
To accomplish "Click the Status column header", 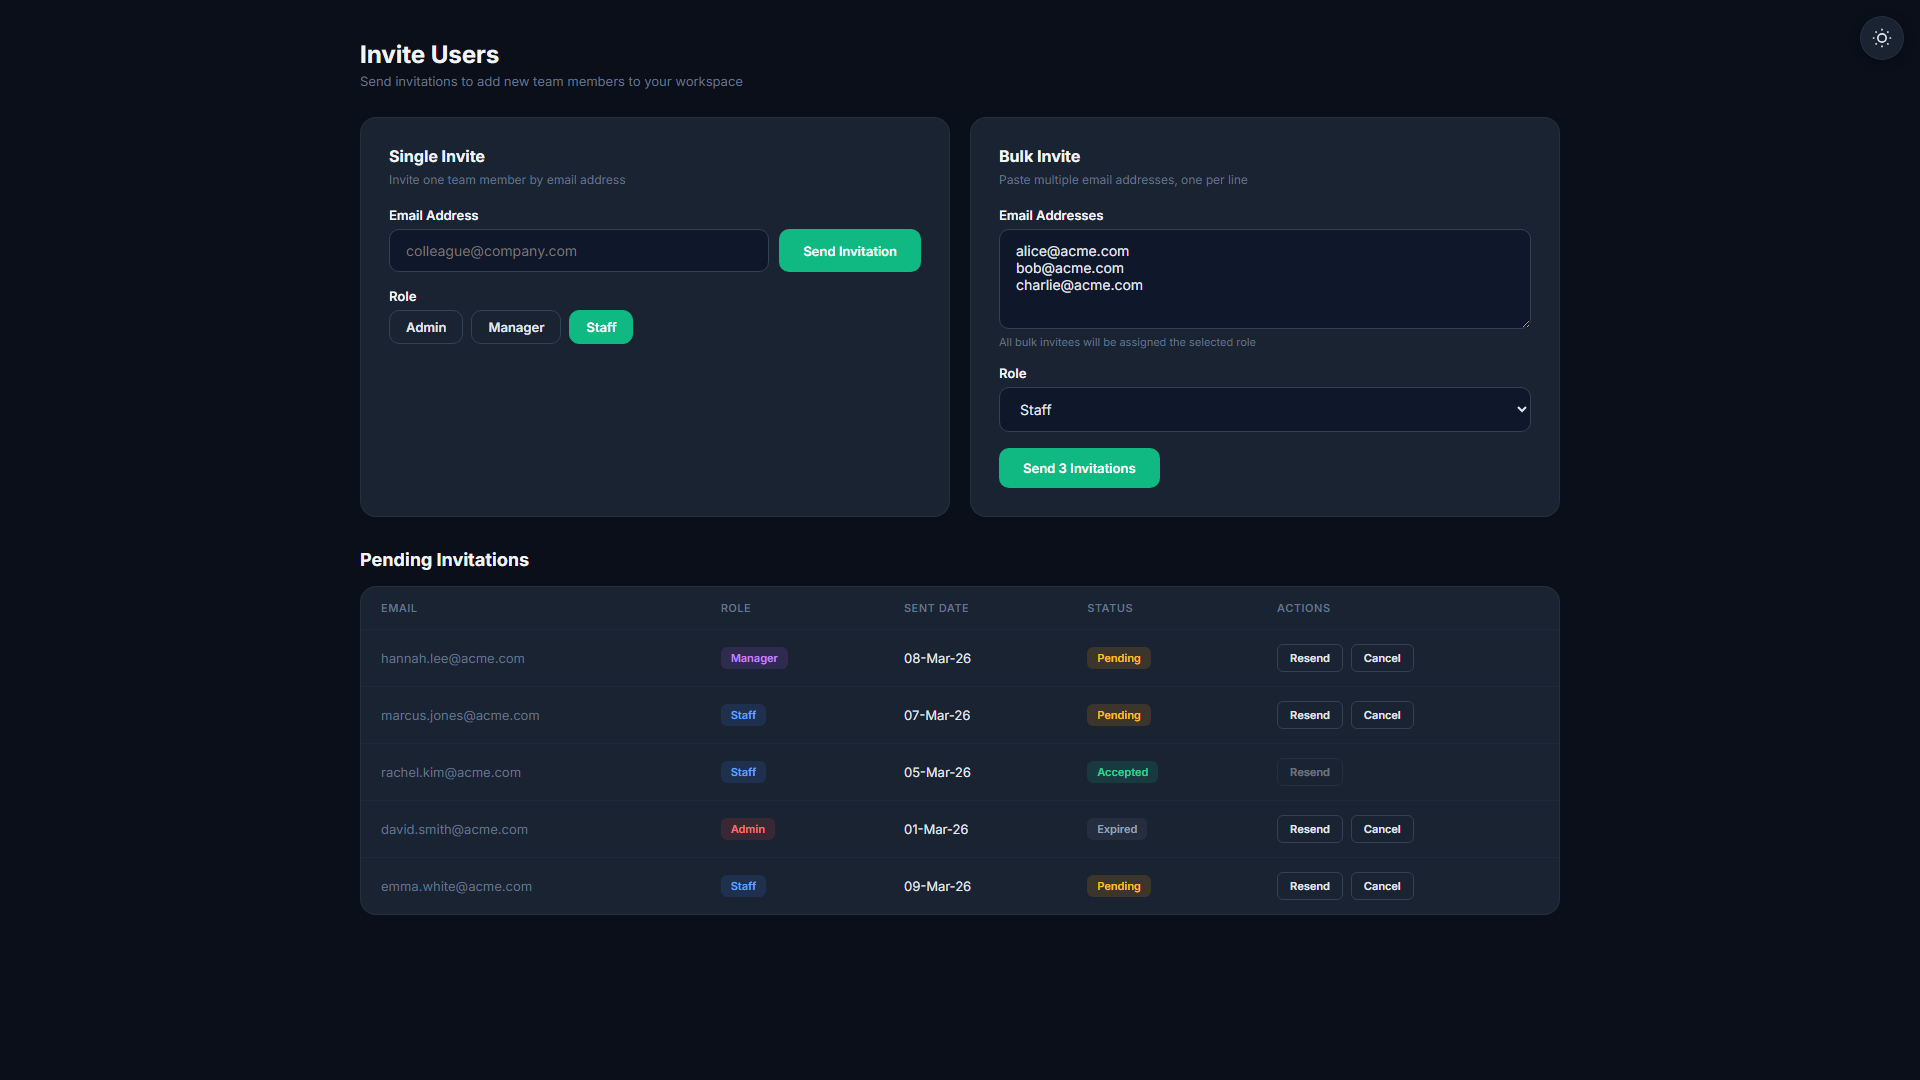I will [1110, 608].
